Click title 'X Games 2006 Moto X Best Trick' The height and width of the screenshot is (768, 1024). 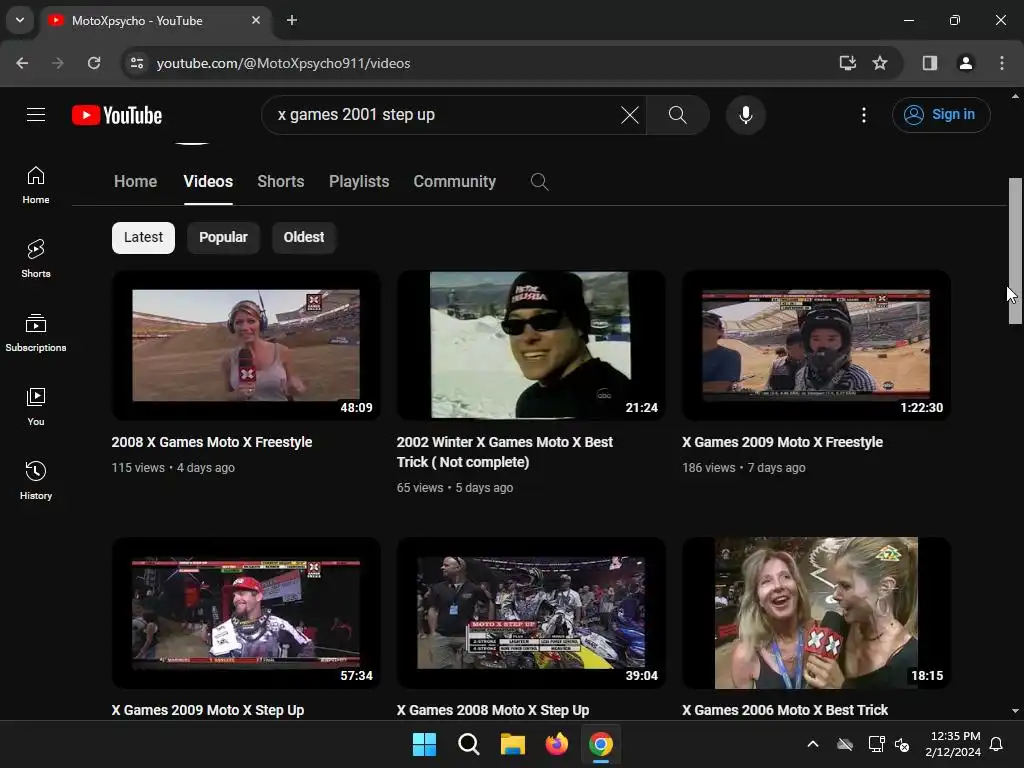[x=785, y=710]
